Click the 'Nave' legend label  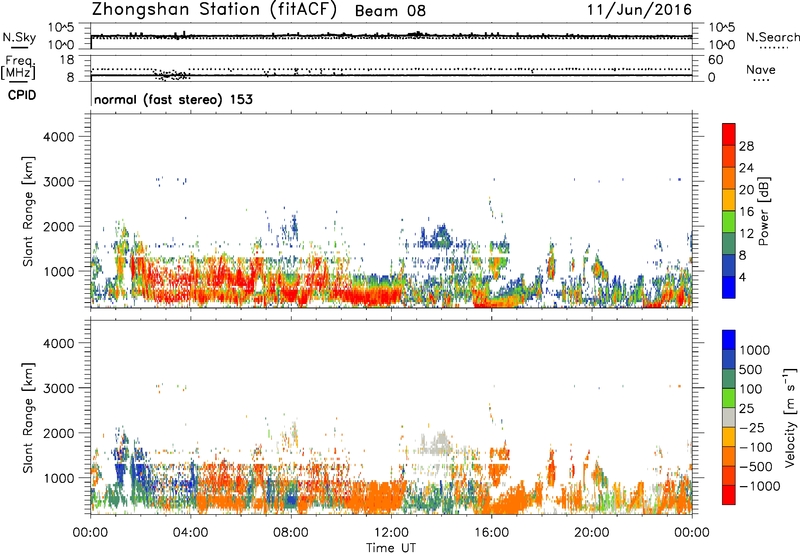click(760, 70)
